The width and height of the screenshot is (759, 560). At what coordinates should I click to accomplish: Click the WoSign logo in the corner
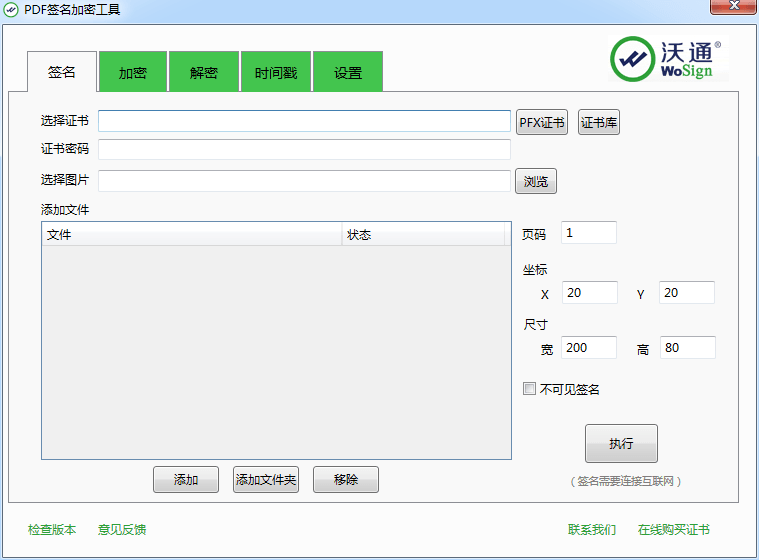(666, 60)
